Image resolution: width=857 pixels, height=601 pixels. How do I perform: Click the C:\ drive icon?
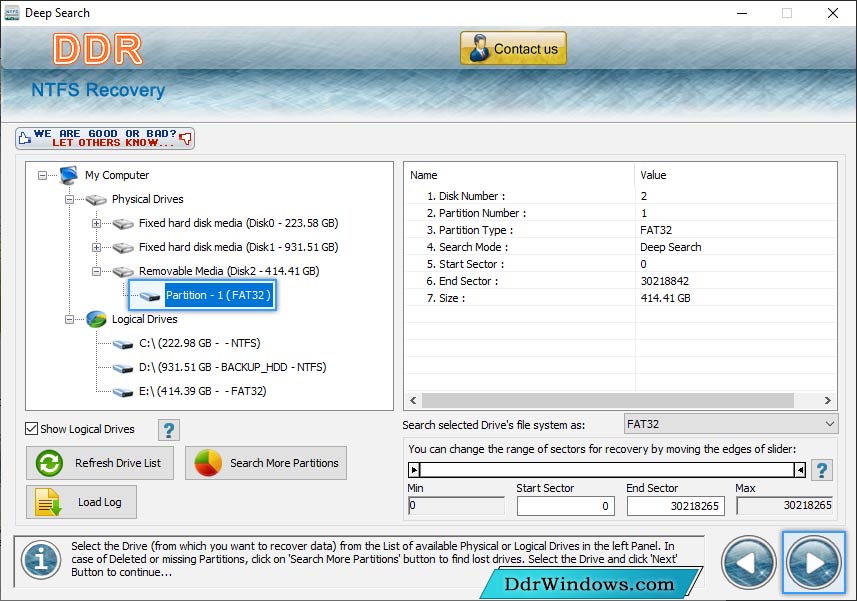[x=123, y=344]
